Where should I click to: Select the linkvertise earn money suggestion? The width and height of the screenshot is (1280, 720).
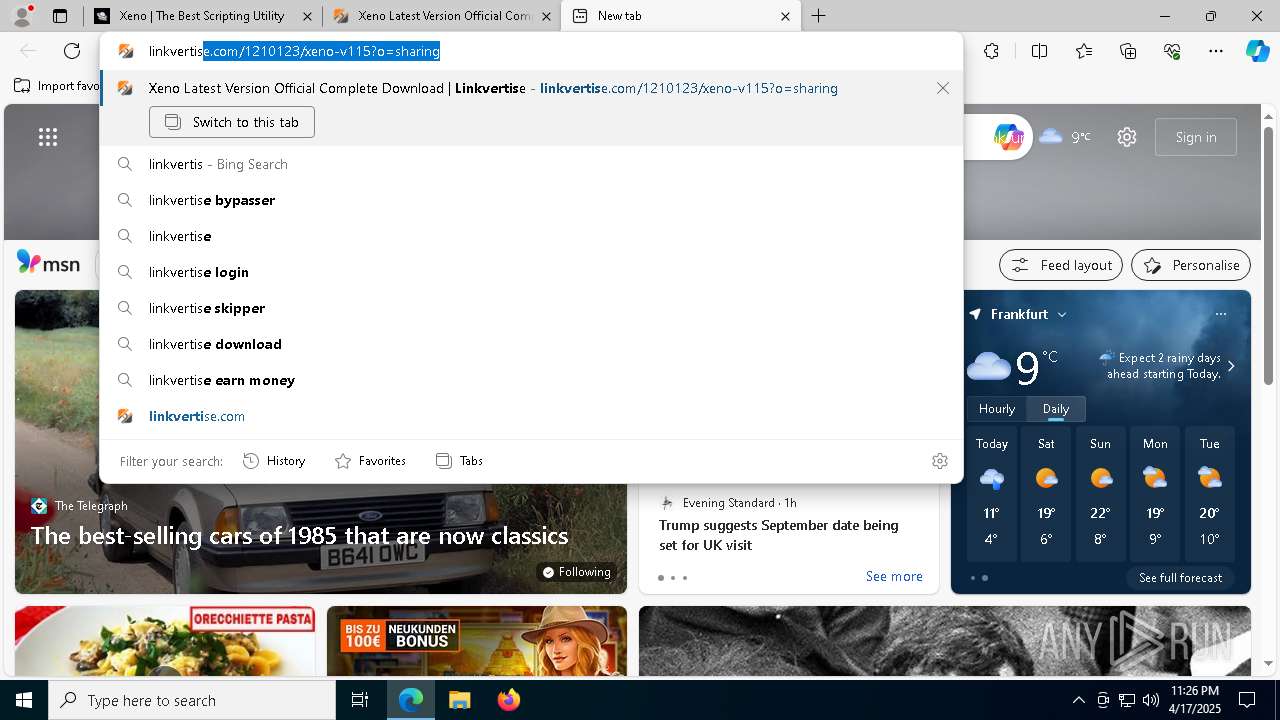(x=531, y=380)
